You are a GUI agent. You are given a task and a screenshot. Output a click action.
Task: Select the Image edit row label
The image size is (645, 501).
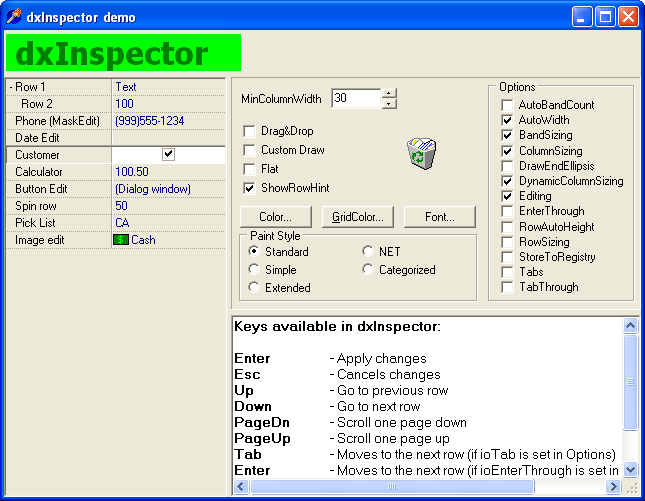tap(39, 240)
